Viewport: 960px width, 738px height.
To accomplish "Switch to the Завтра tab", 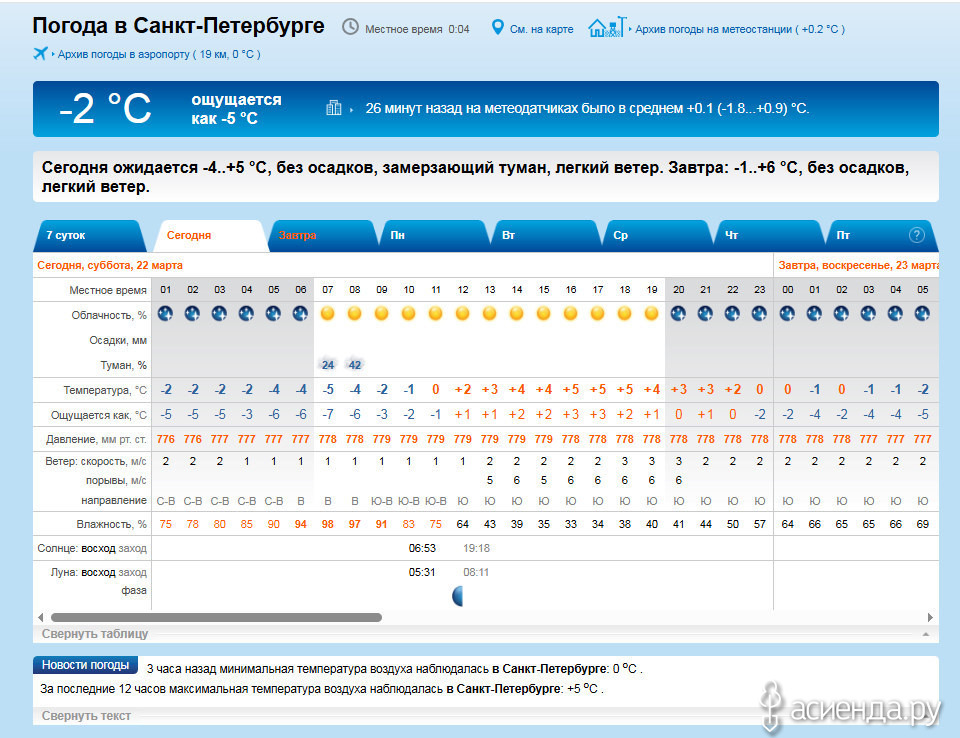I will coord(321,236).
